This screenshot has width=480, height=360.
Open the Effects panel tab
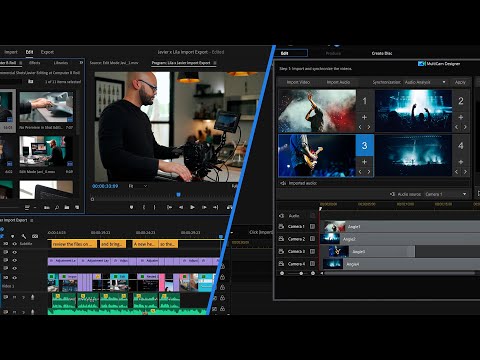click(x=34, y=63)
